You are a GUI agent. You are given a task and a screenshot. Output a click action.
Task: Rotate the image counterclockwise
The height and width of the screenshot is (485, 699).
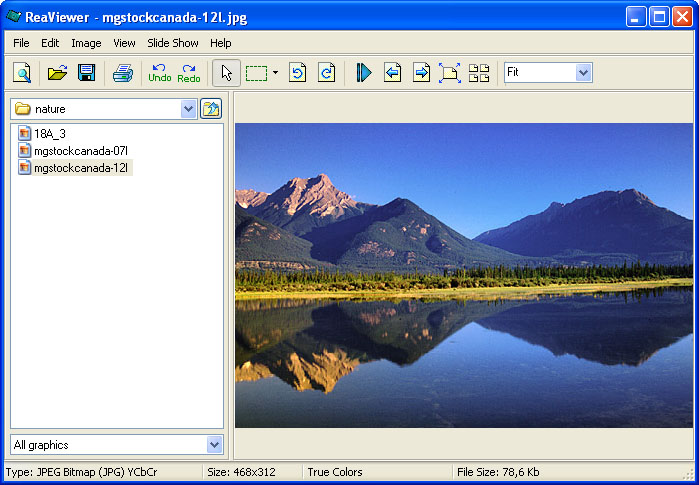(x=297, y=73)
